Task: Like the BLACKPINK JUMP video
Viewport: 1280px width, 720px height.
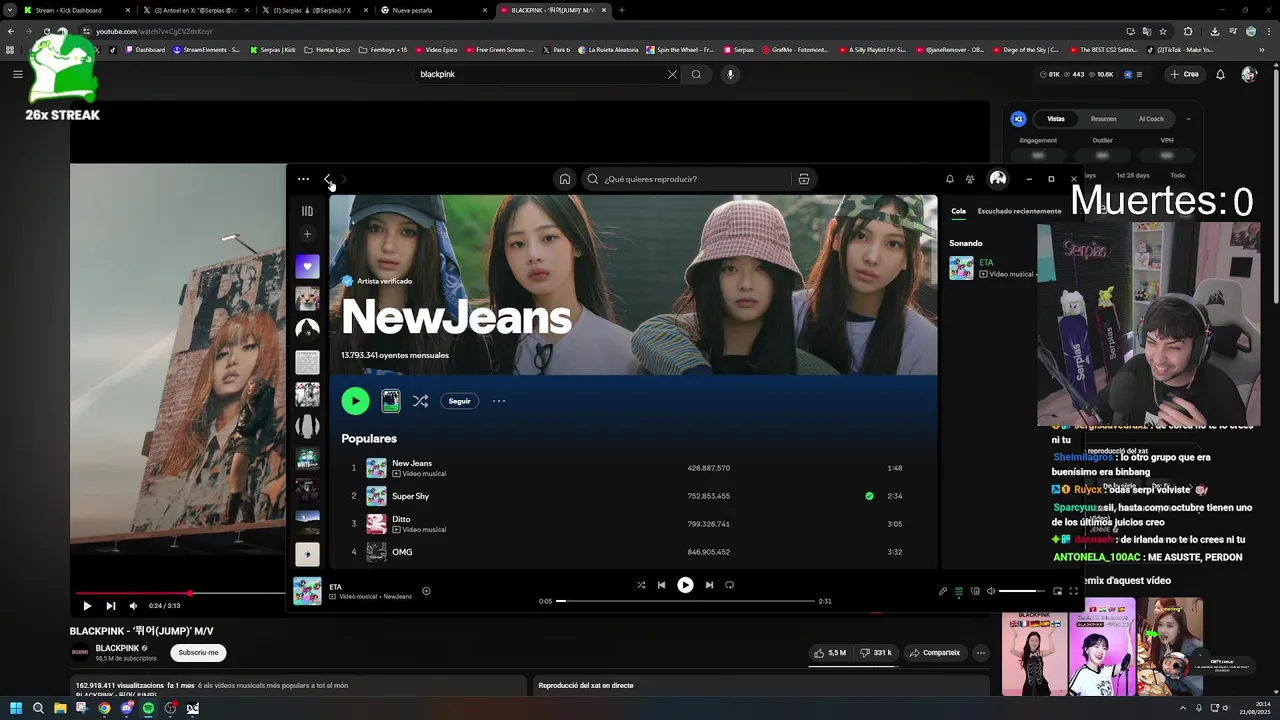Action: tap(830, 653)
